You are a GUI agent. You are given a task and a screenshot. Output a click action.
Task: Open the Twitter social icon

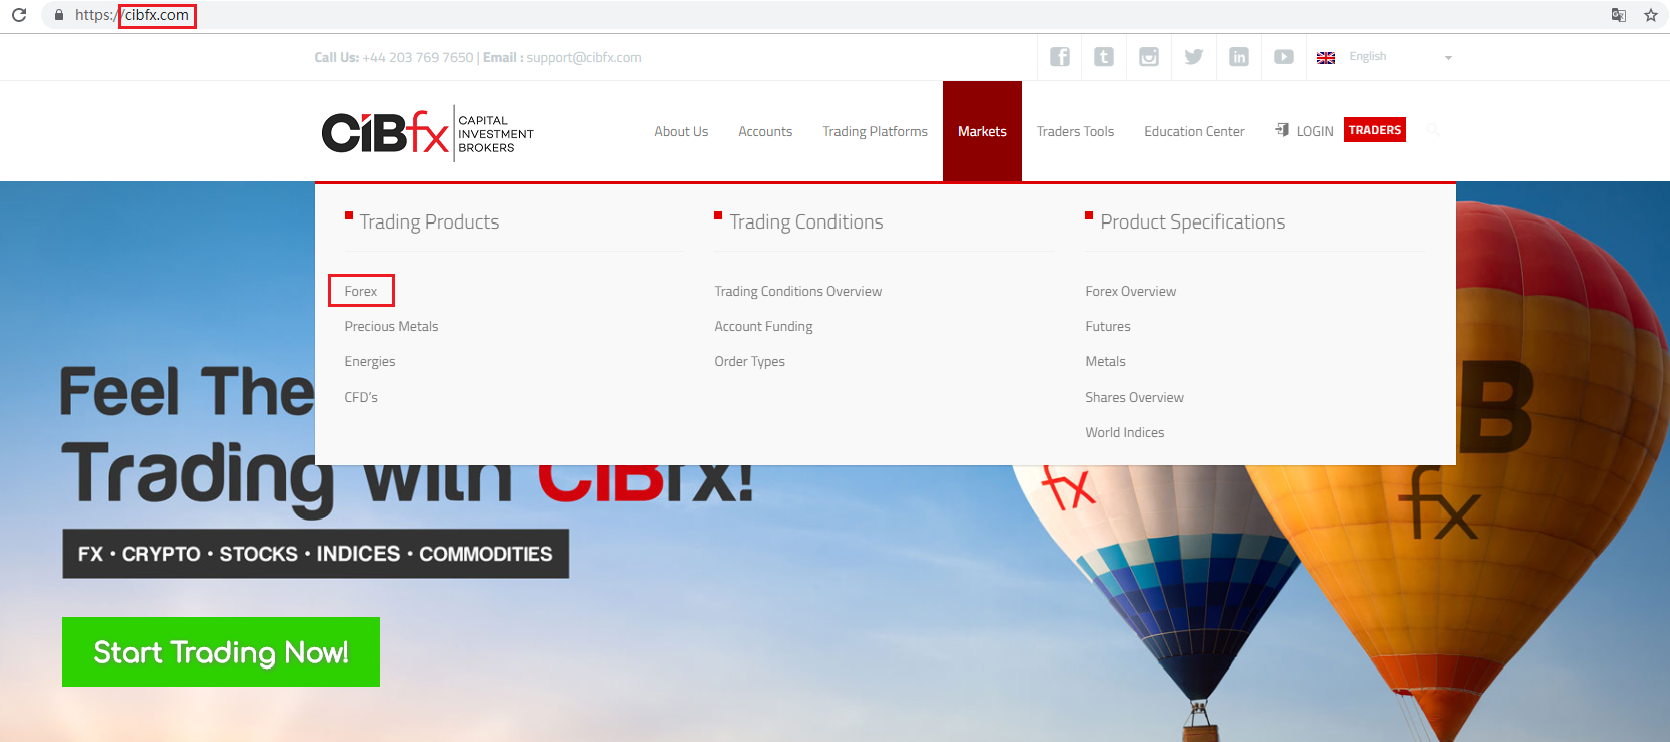point(1194,57)
